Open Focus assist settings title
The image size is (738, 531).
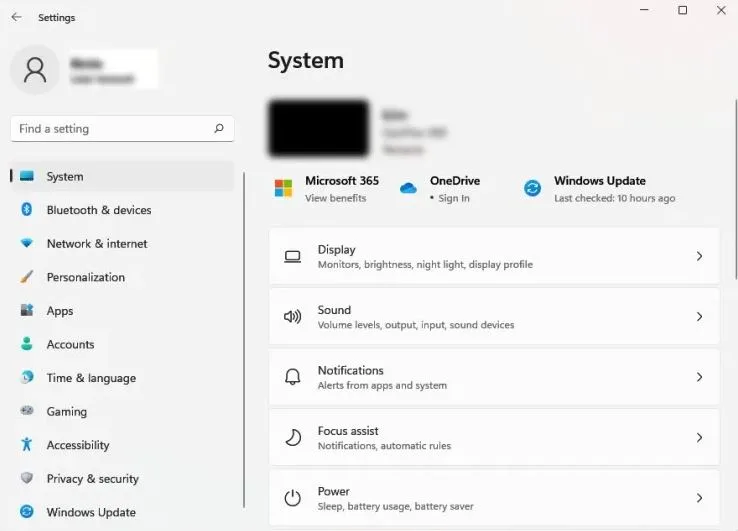click(x=348, y=431)
